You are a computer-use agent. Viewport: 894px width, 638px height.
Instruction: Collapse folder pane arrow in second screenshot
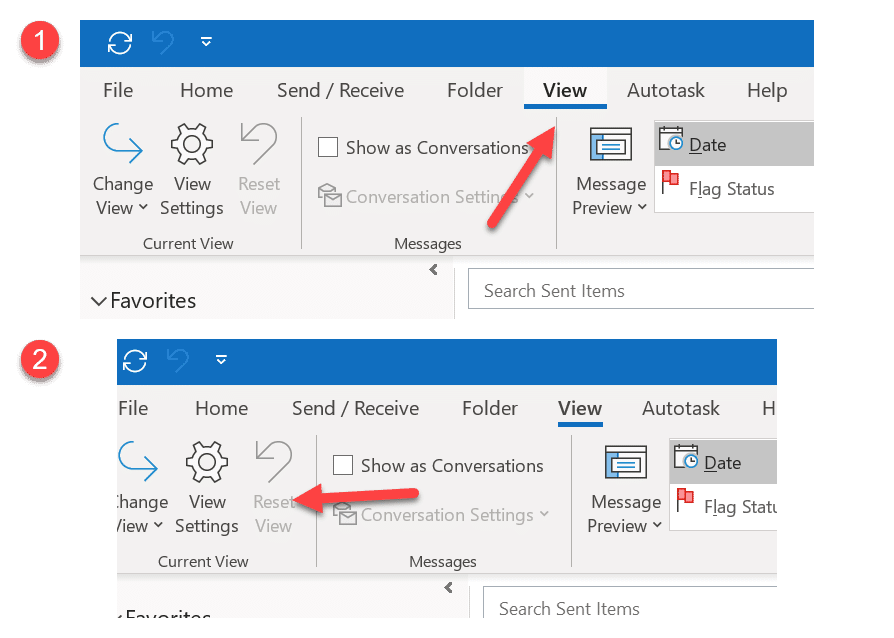(449, 588)
